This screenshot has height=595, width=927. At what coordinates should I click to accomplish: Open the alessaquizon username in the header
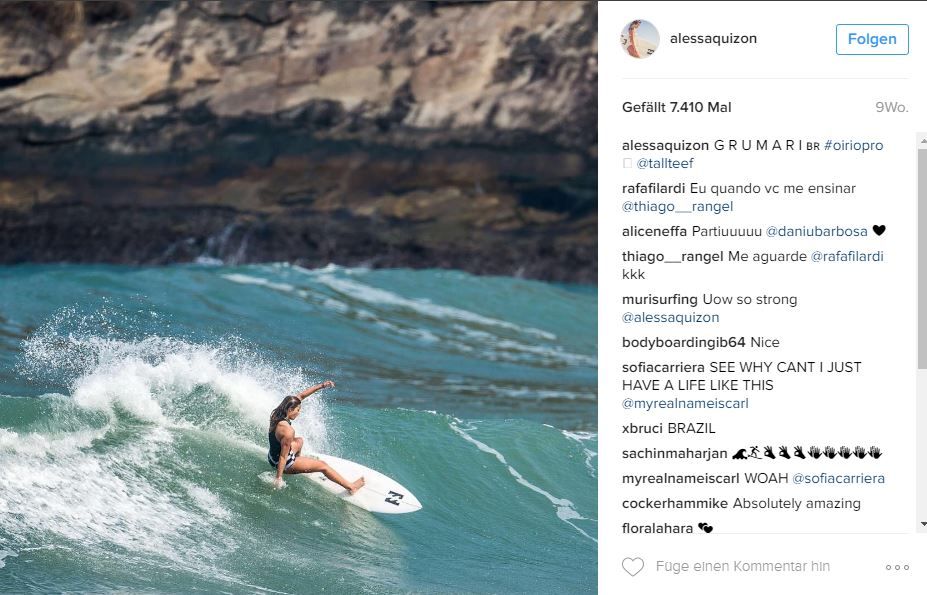point(713,38)
